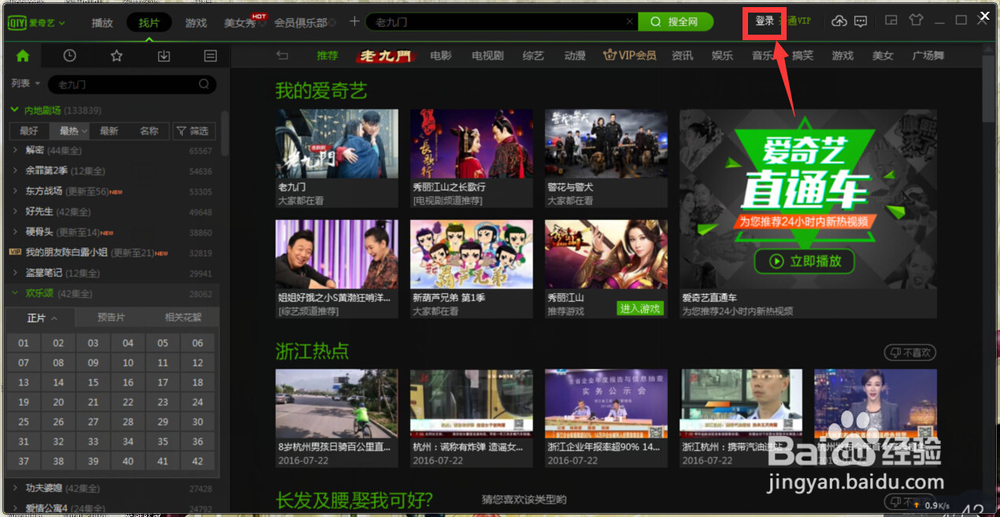Sort list by 最新
The image size is (1000, 517).
[x=109, y=131]
